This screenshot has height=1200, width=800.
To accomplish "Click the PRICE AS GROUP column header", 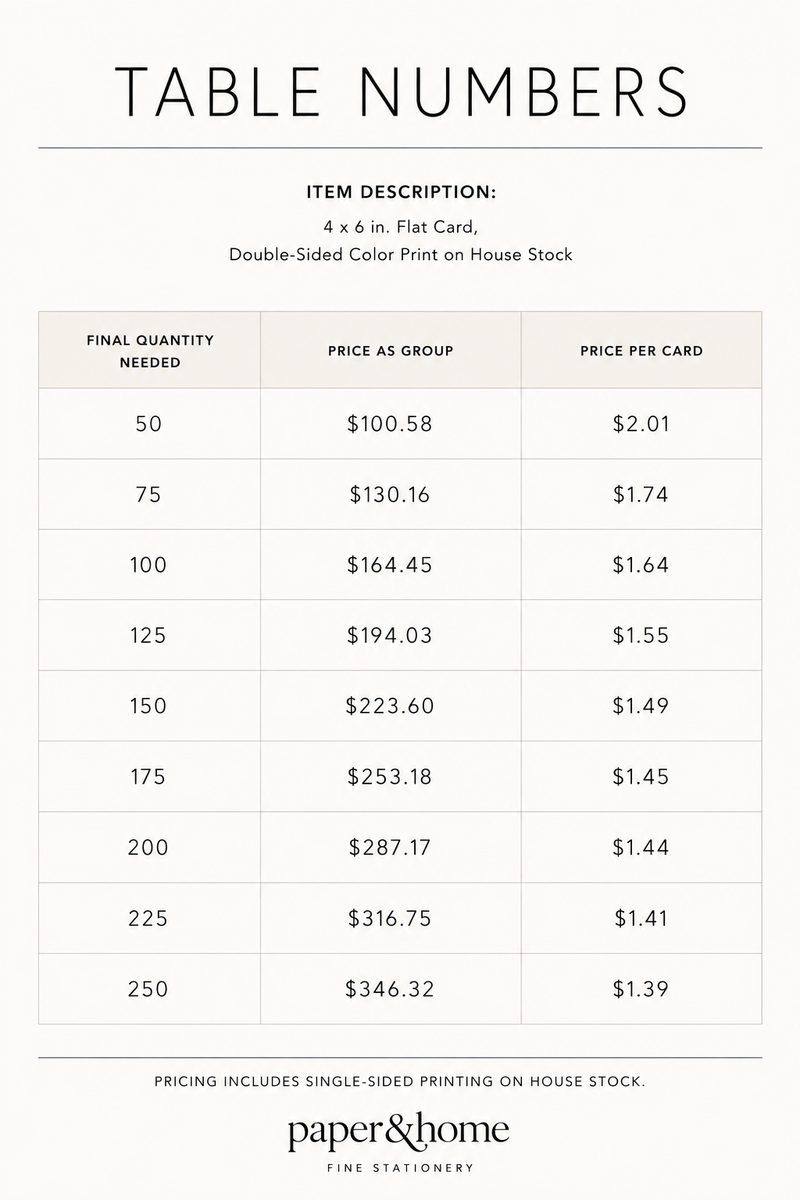I will 391,351.
